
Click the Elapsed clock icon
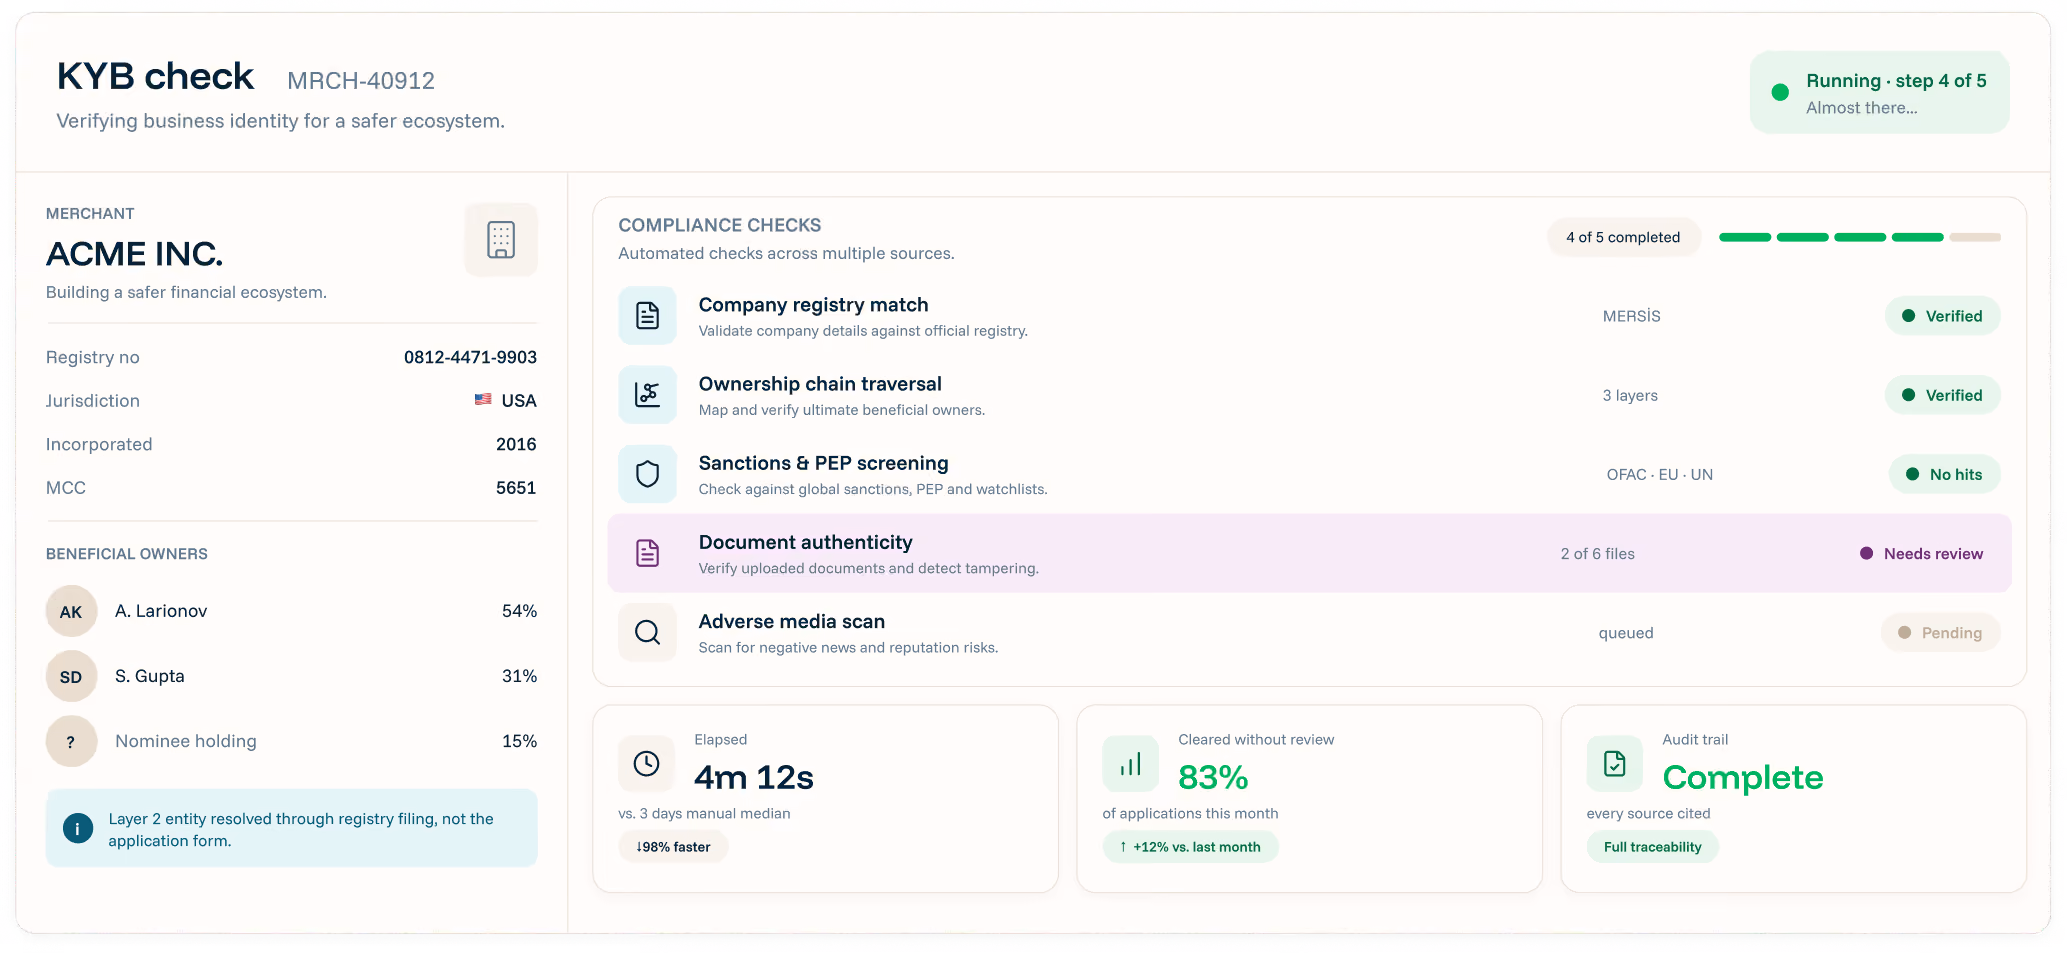pos(646,764)
